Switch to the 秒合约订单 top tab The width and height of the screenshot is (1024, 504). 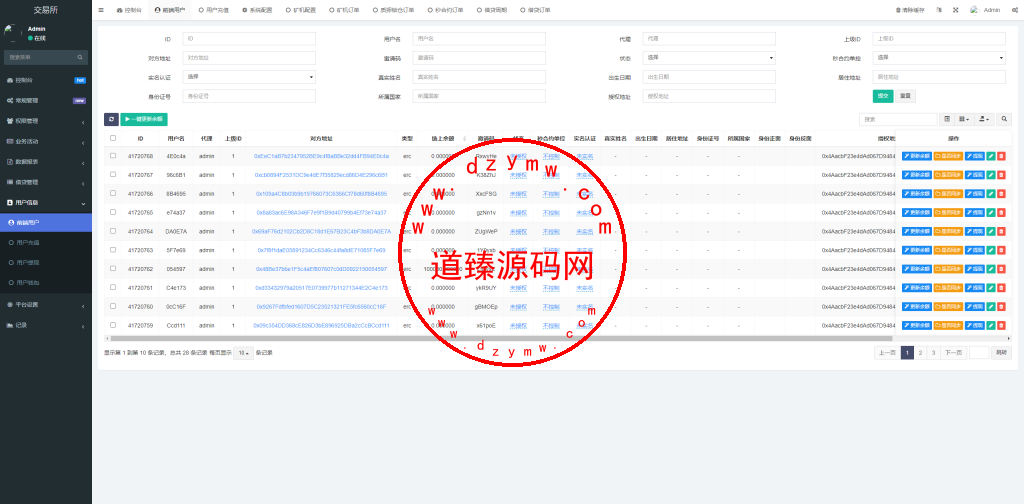(x=445, y=10)
